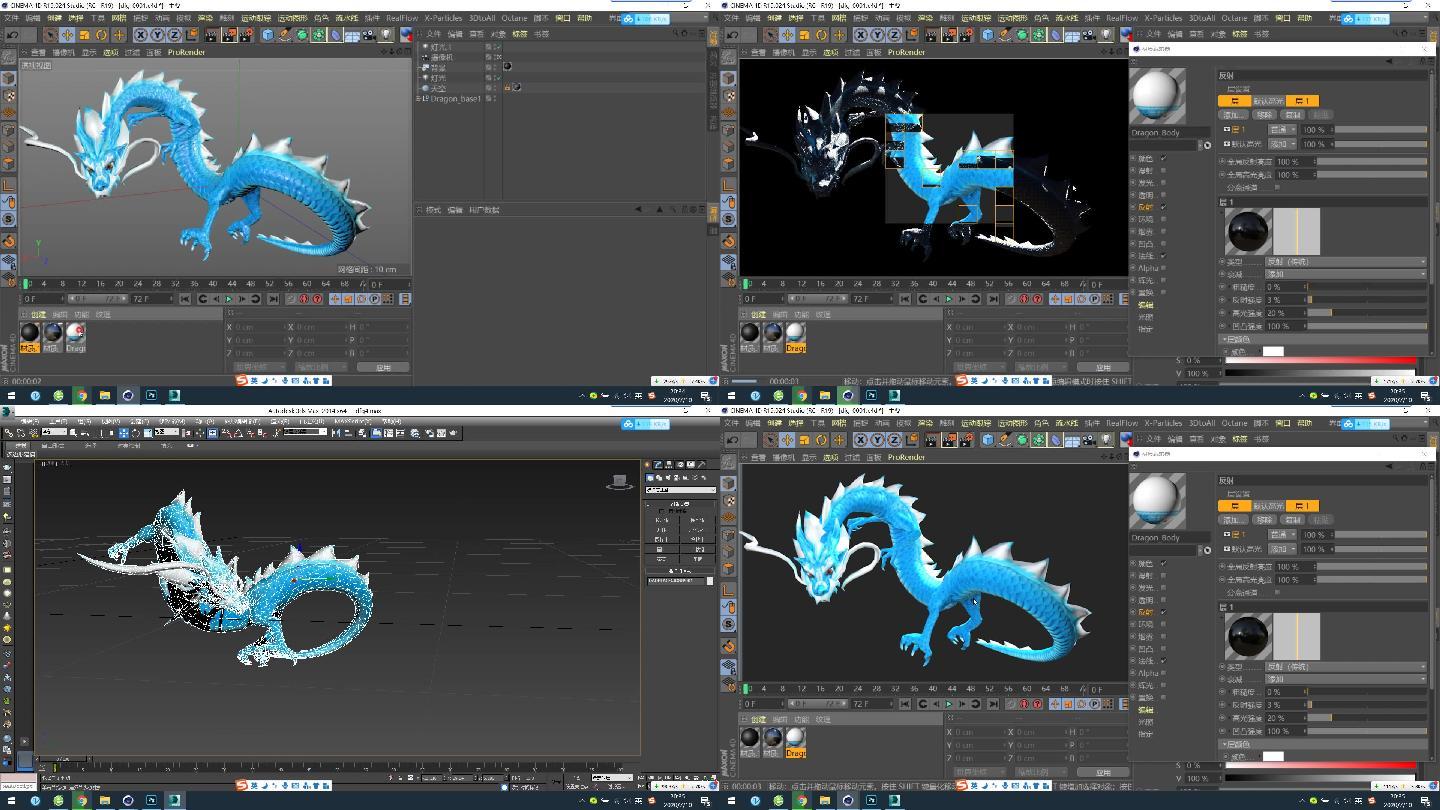Image resolution: width=1440 pixels, height=810 pixels.
Task: Open Render Settings icon in top-left Cinema 4D
Action: coord(246,35)
